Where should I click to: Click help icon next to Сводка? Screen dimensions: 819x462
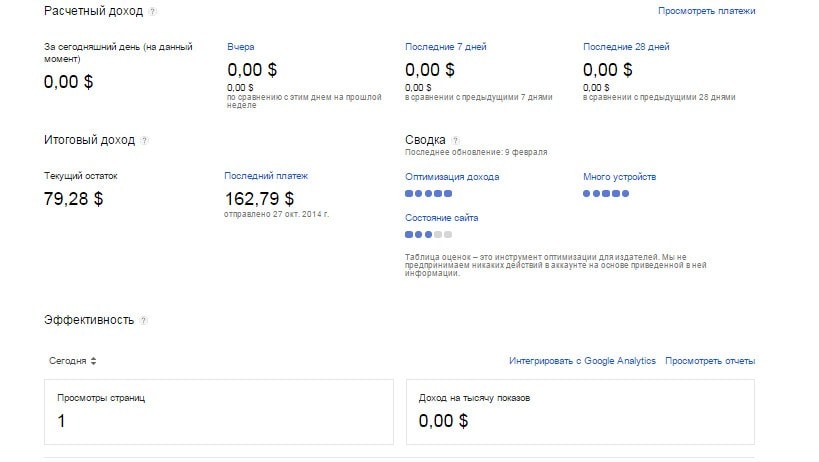456,141
